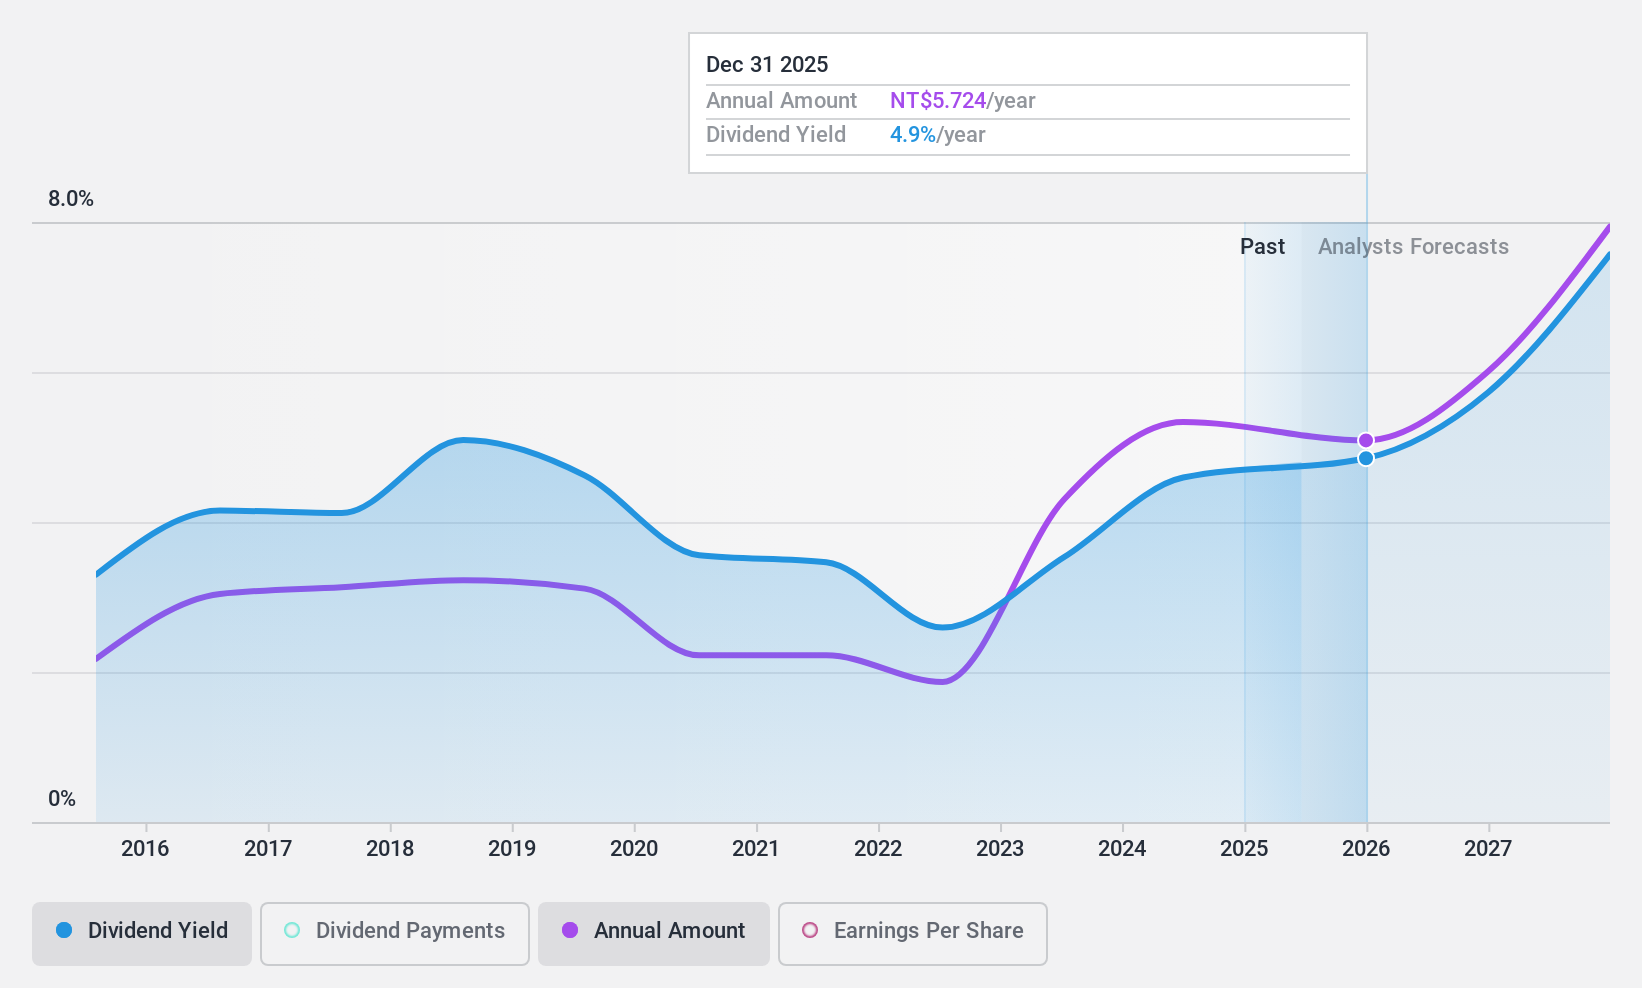This screenshot has height=988, width=1642.
Task: Click the blue Dividend Yield data point
Action: click(x=1366, y=458)
